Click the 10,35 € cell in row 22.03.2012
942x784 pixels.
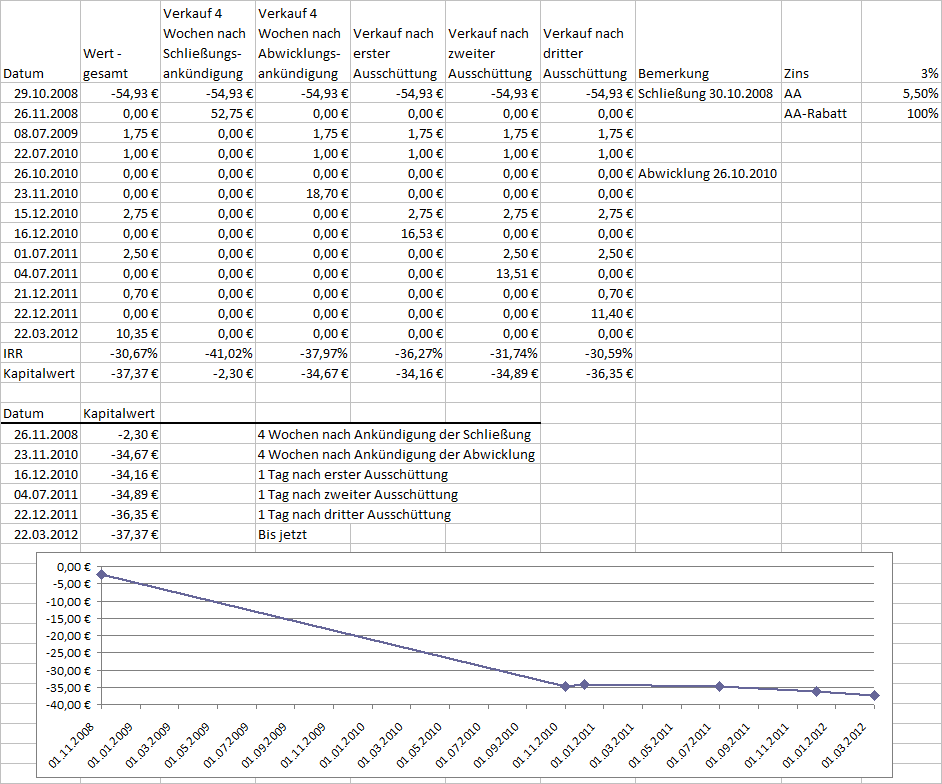point(120,333)
